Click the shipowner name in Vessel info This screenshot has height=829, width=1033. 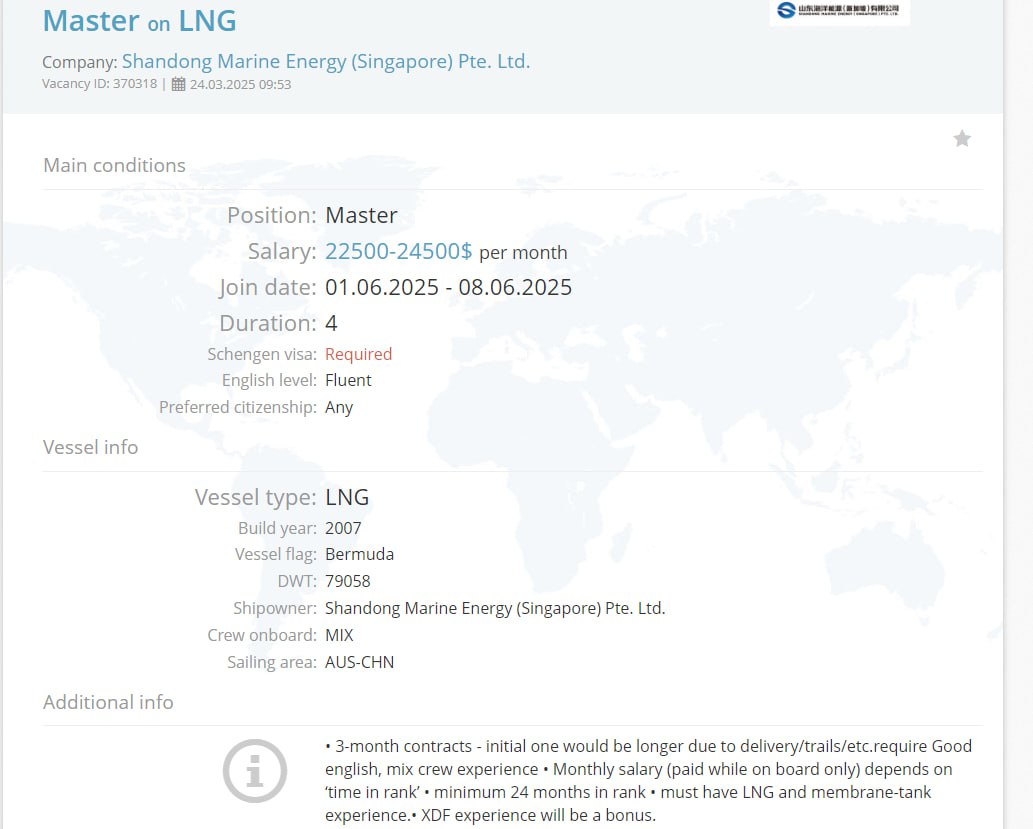click(495, 608)
